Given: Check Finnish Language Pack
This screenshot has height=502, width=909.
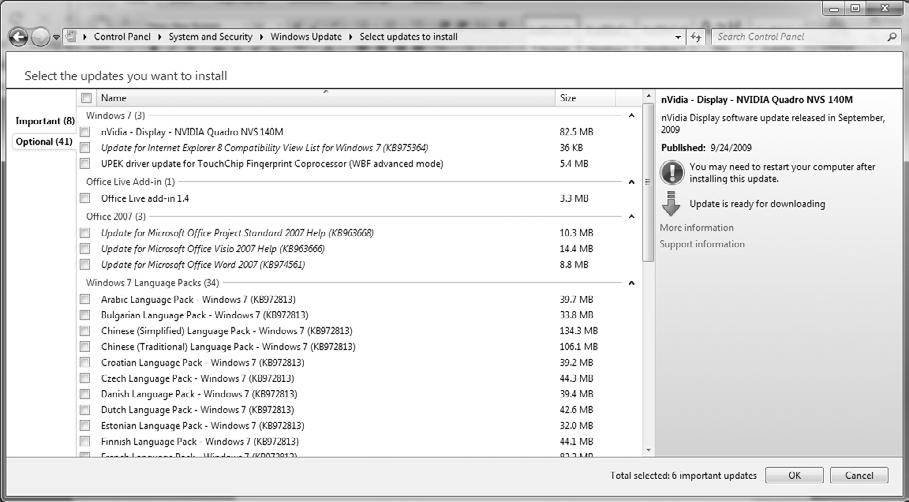Looking at the screenshot, I should pos(85,441).
